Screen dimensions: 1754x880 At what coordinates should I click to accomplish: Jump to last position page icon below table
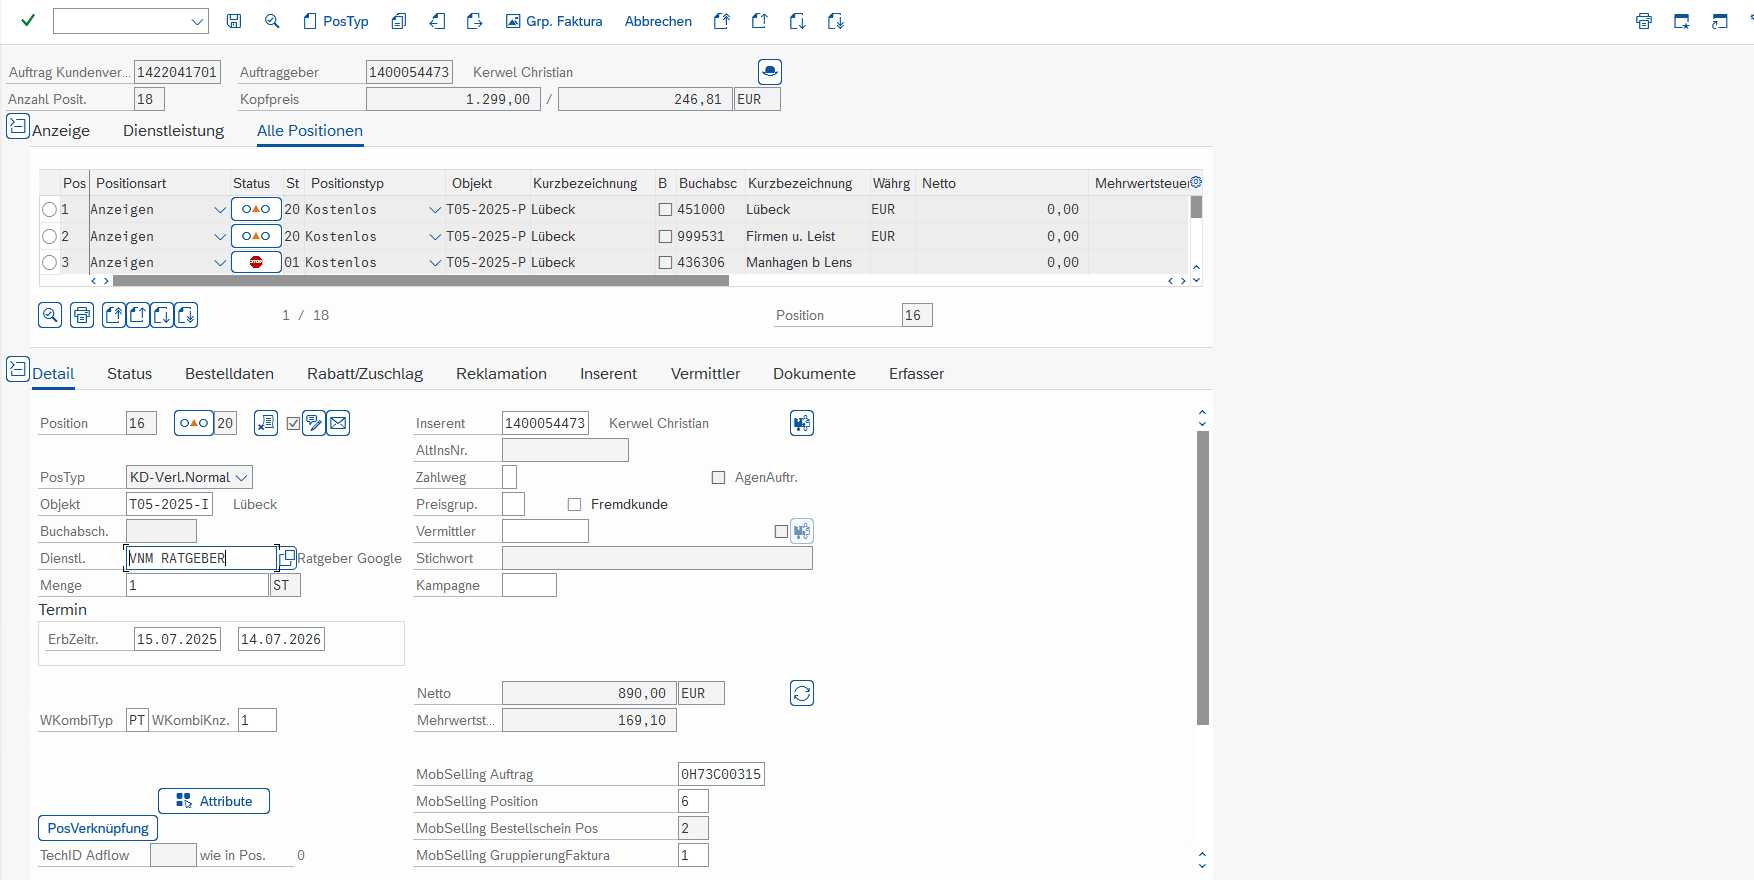(x=186, y=315)
